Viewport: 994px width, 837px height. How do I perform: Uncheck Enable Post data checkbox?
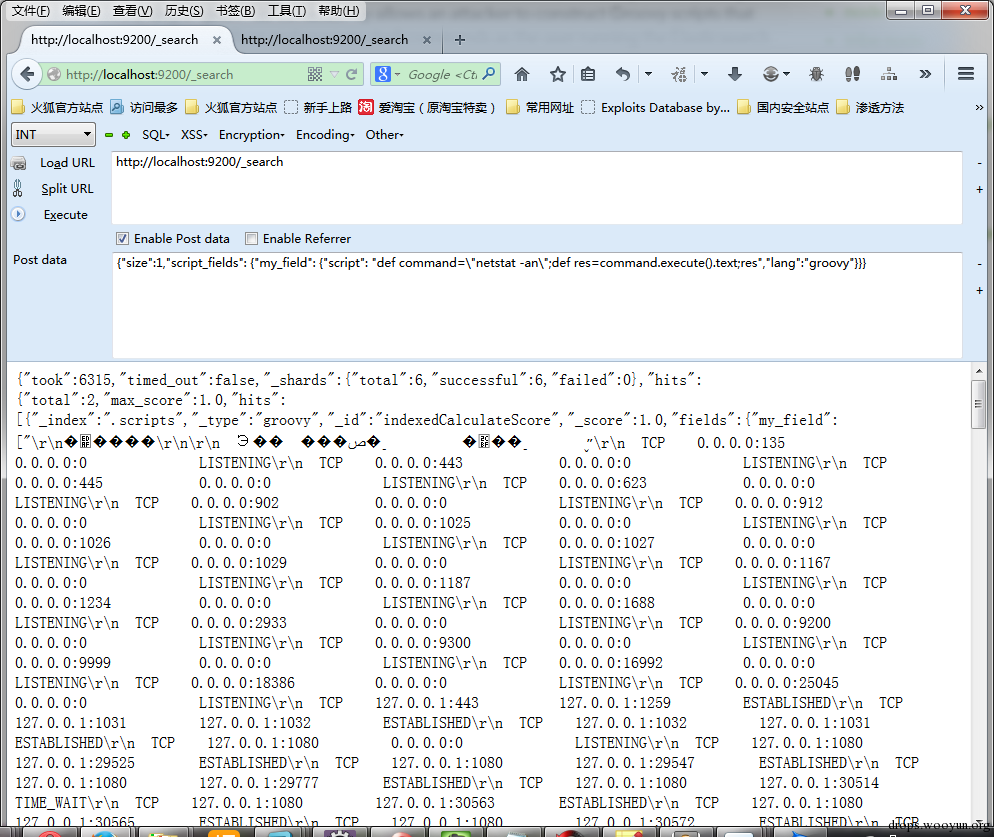[x=122, y=238]
